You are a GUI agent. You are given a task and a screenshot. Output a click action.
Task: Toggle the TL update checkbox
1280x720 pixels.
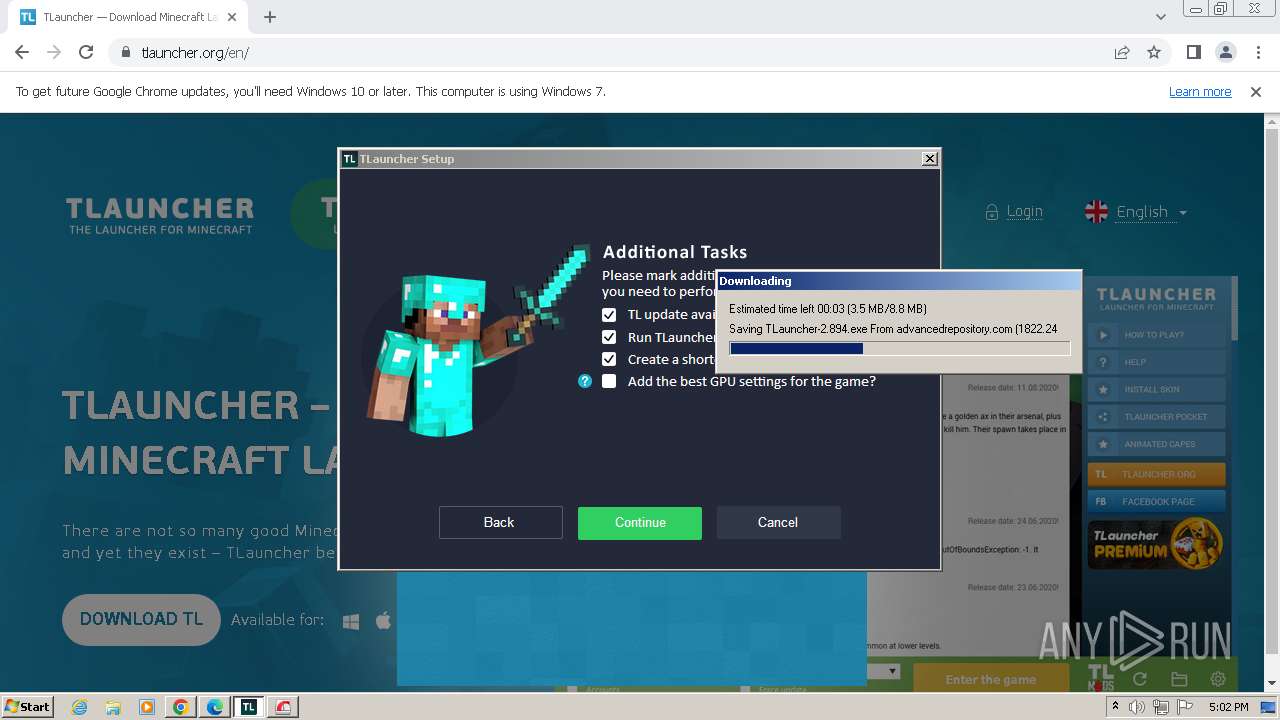point(609,314)
